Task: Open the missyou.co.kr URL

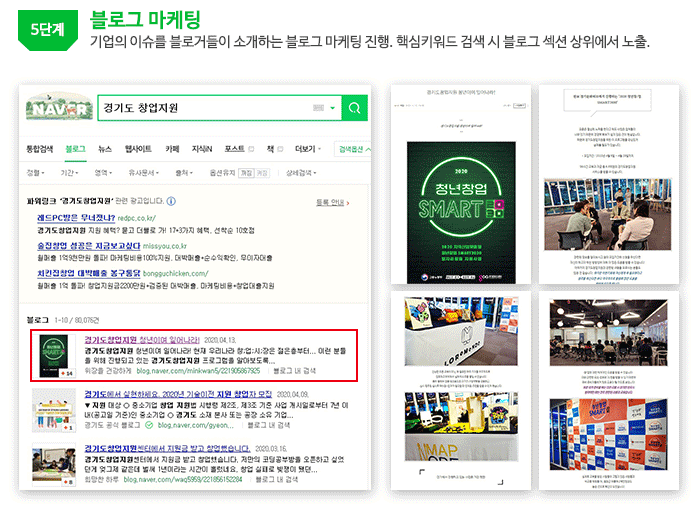Action: point(165,246)
